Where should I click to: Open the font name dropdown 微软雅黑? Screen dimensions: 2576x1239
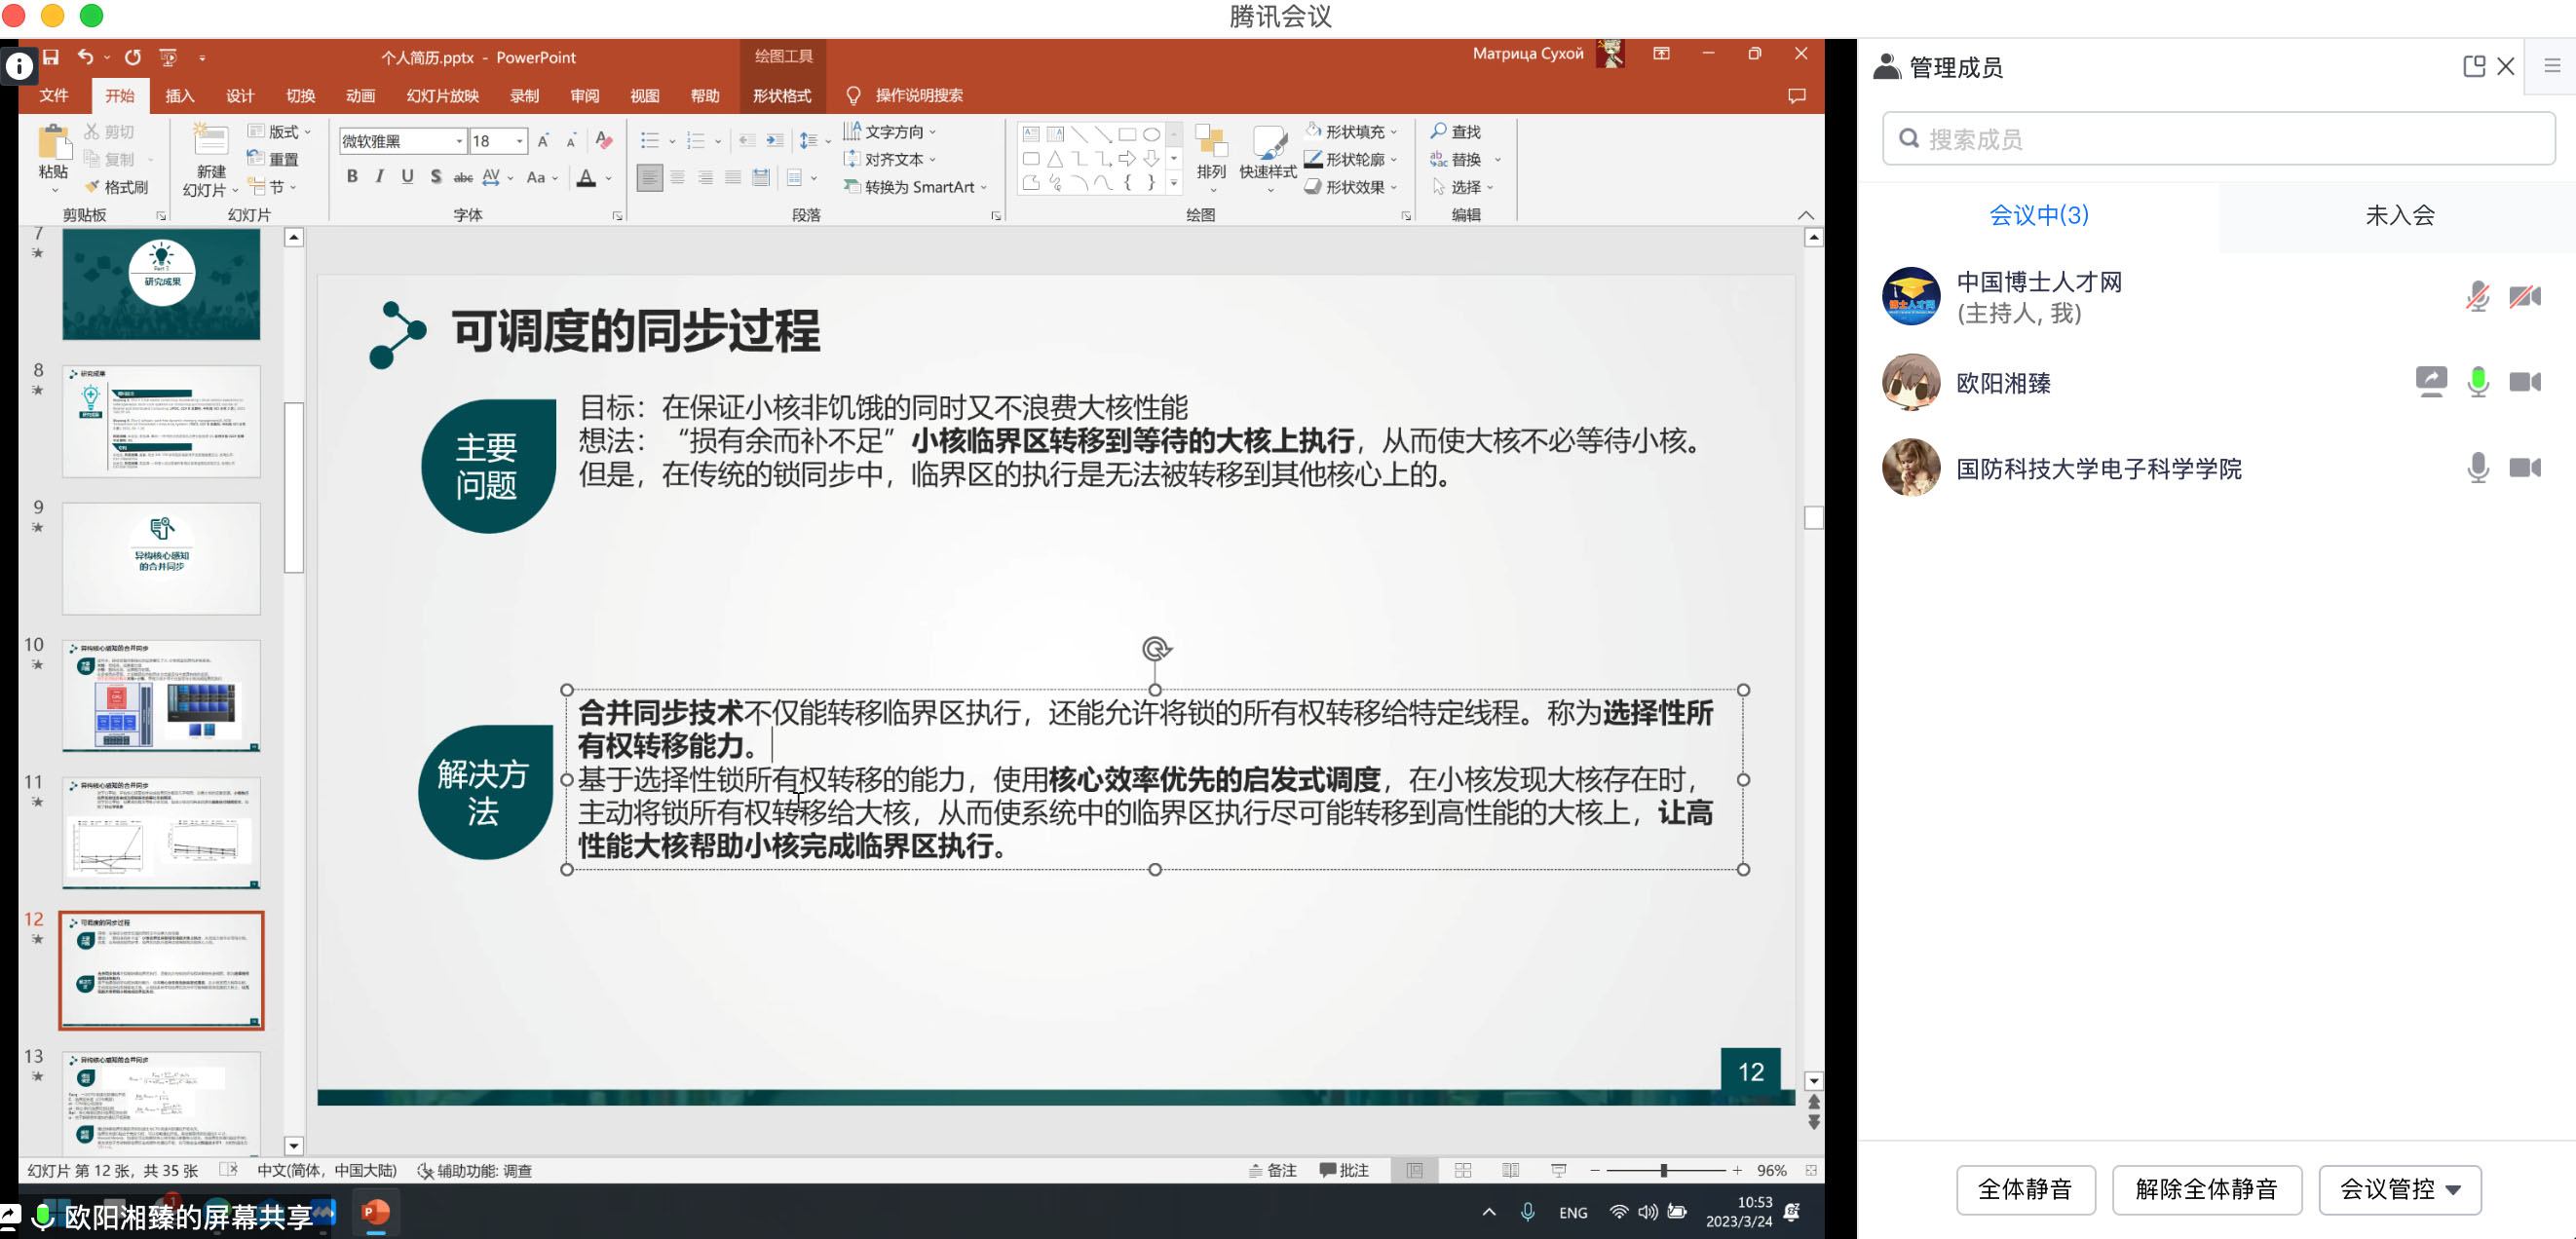[x=460, y=141]
